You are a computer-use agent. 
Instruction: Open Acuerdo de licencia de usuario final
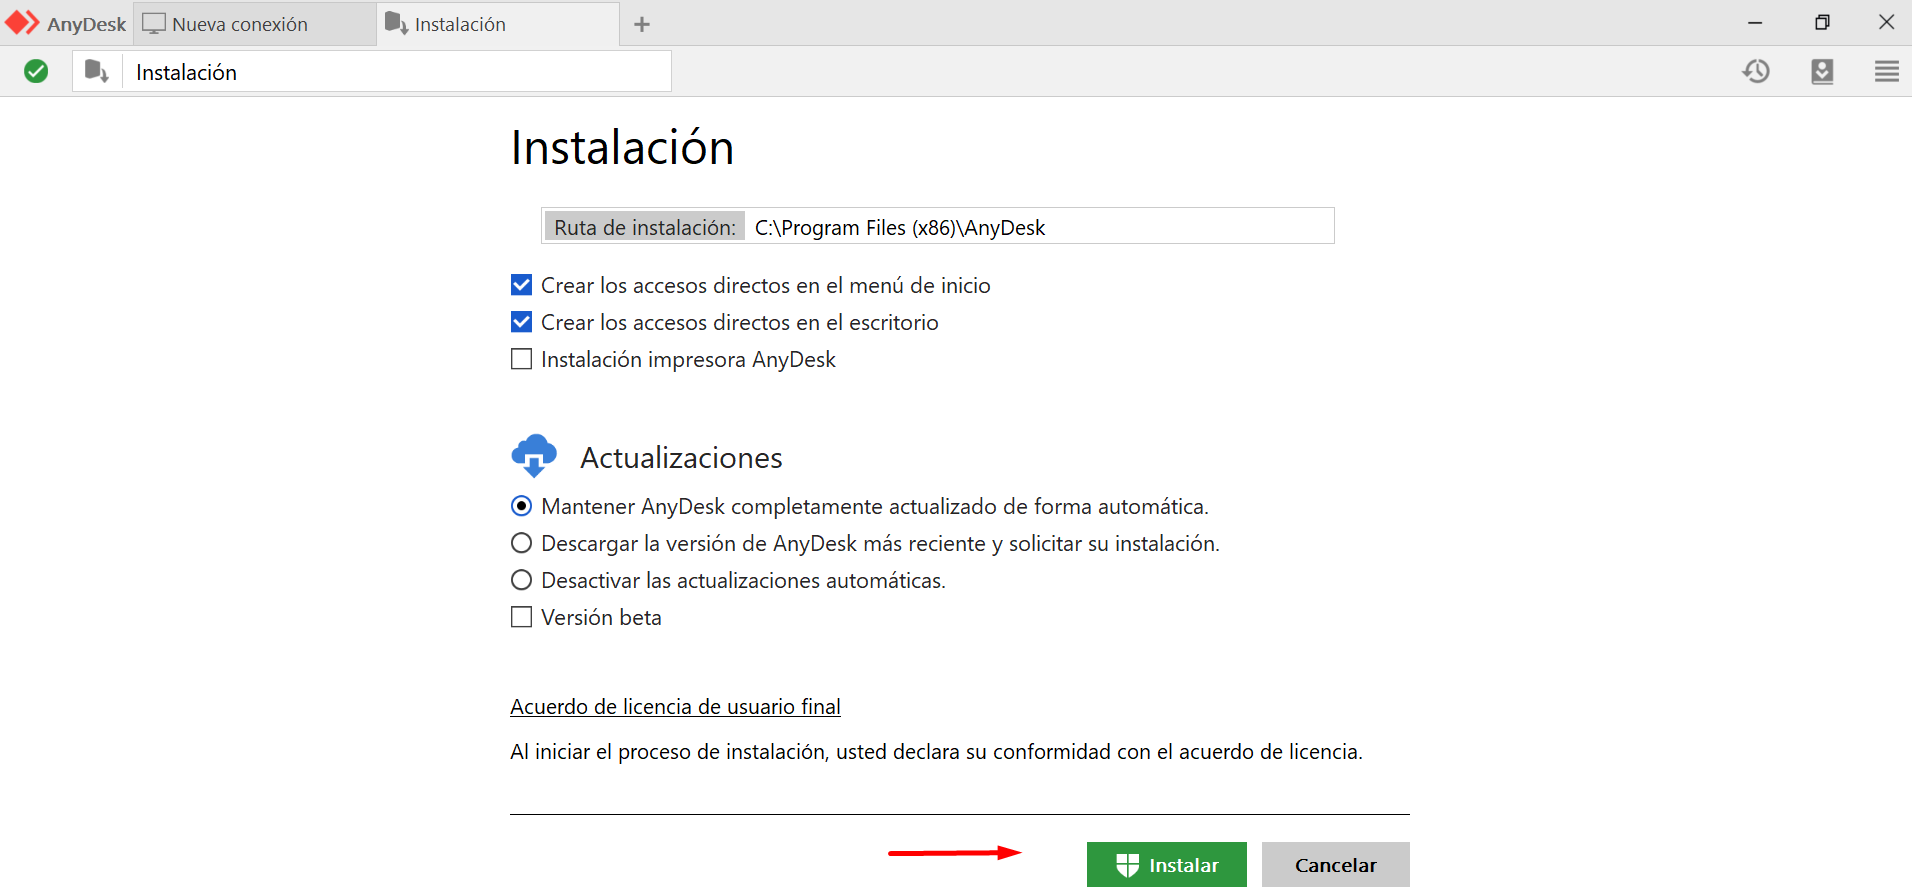pos(675,707)
